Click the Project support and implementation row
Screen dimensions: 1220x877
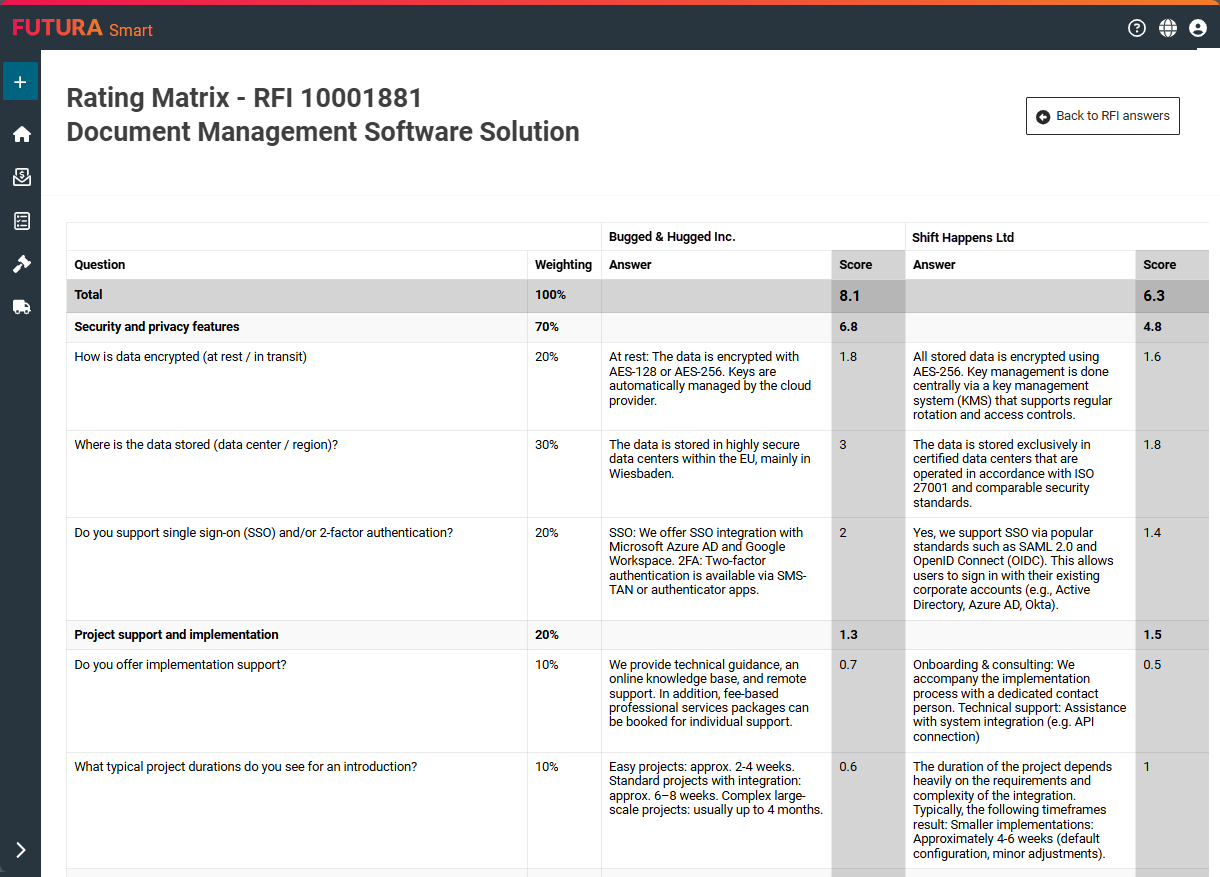pyautogui.click(x=176, y=635)
